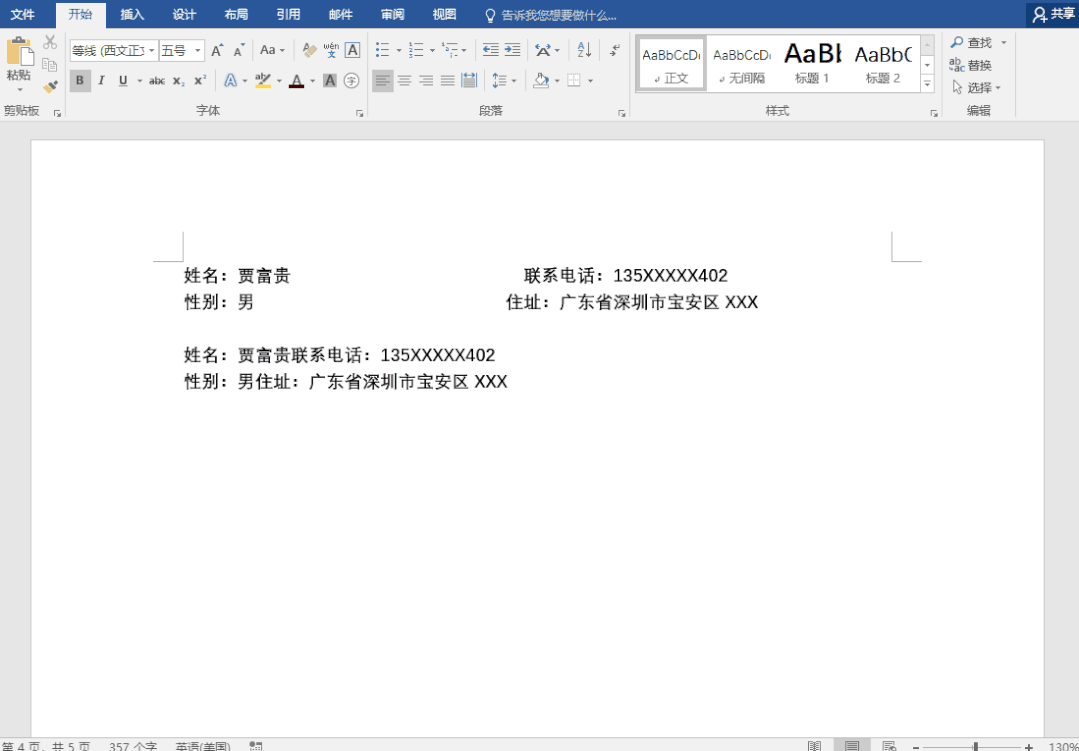1079x751 pixels.
Task: Decrease paragraph indent
Action: (491, 50)
